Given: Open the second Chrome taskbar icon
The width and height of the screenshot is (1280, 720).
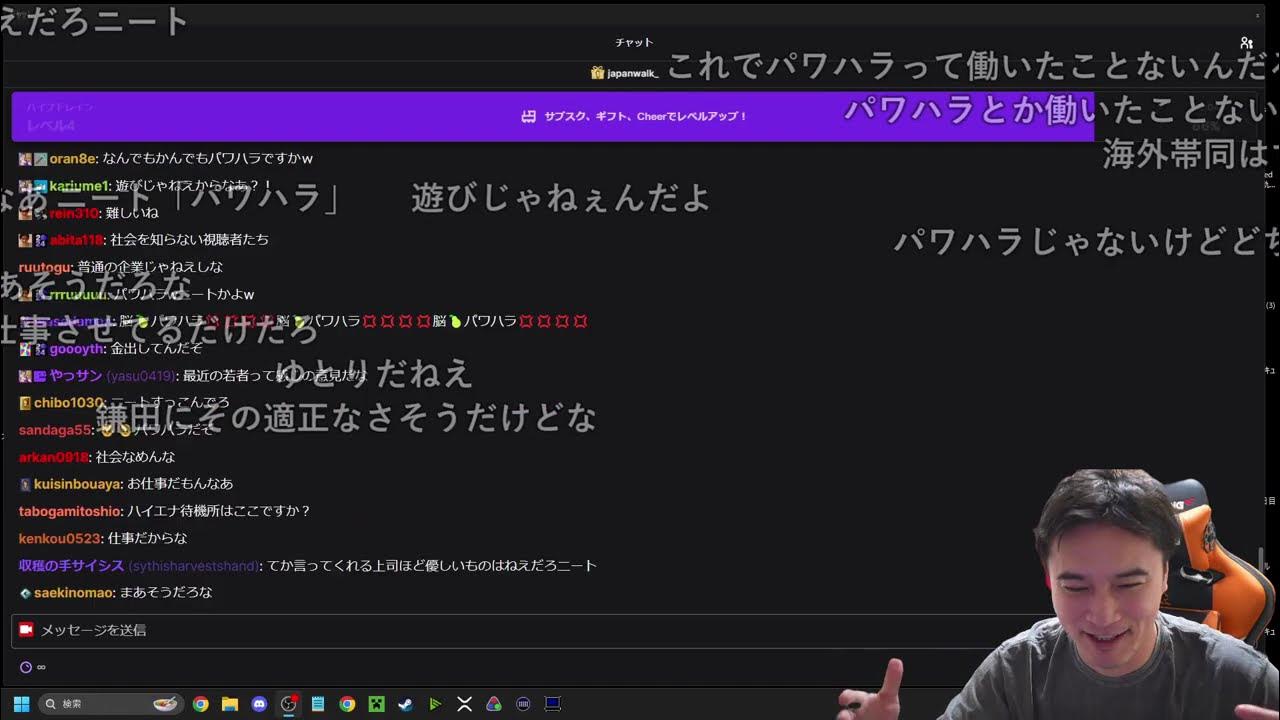Looking at the screenshot, I should (347, 704).
